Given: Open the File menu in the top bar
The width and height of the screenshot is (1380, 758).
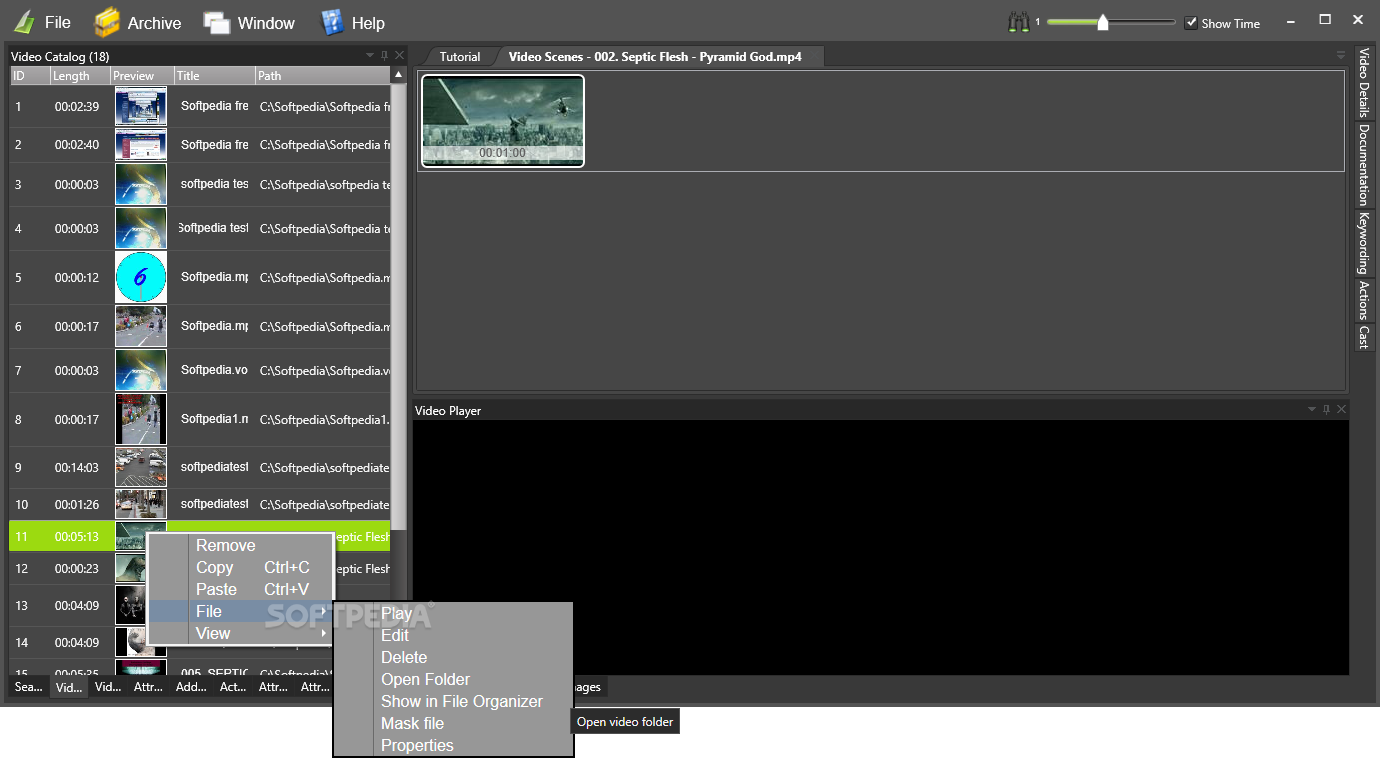Looking at the screenshot, I should tap(42, 22).
